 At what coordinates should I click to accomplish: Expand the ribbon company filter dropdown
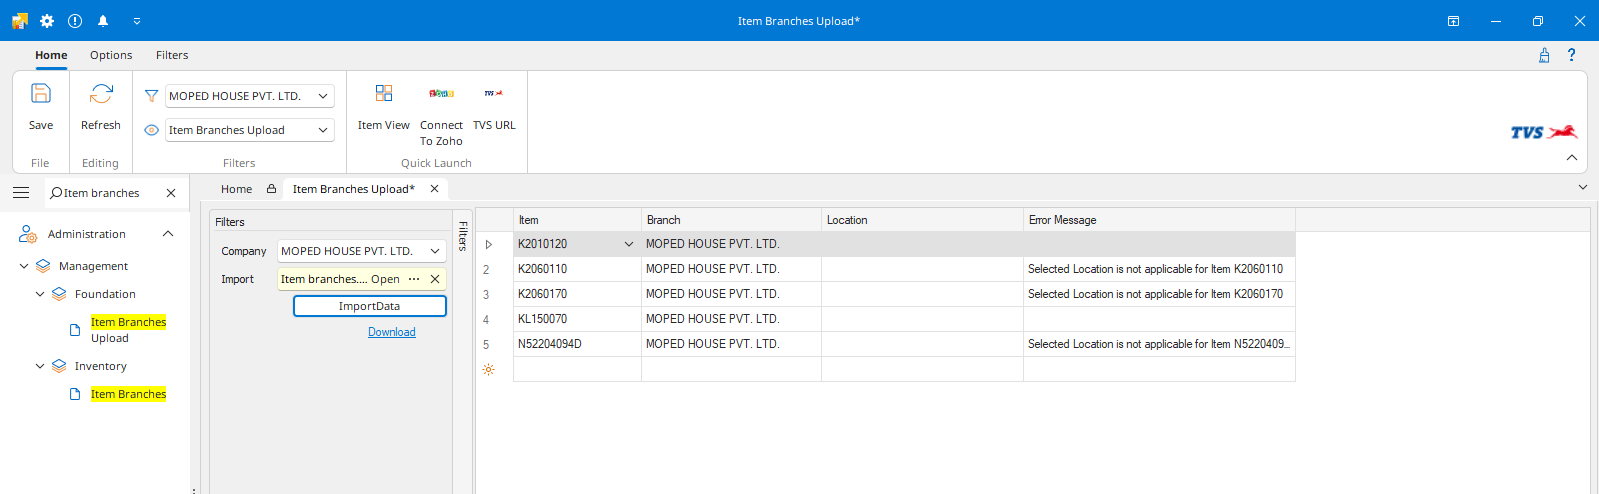tap(323, 96)
